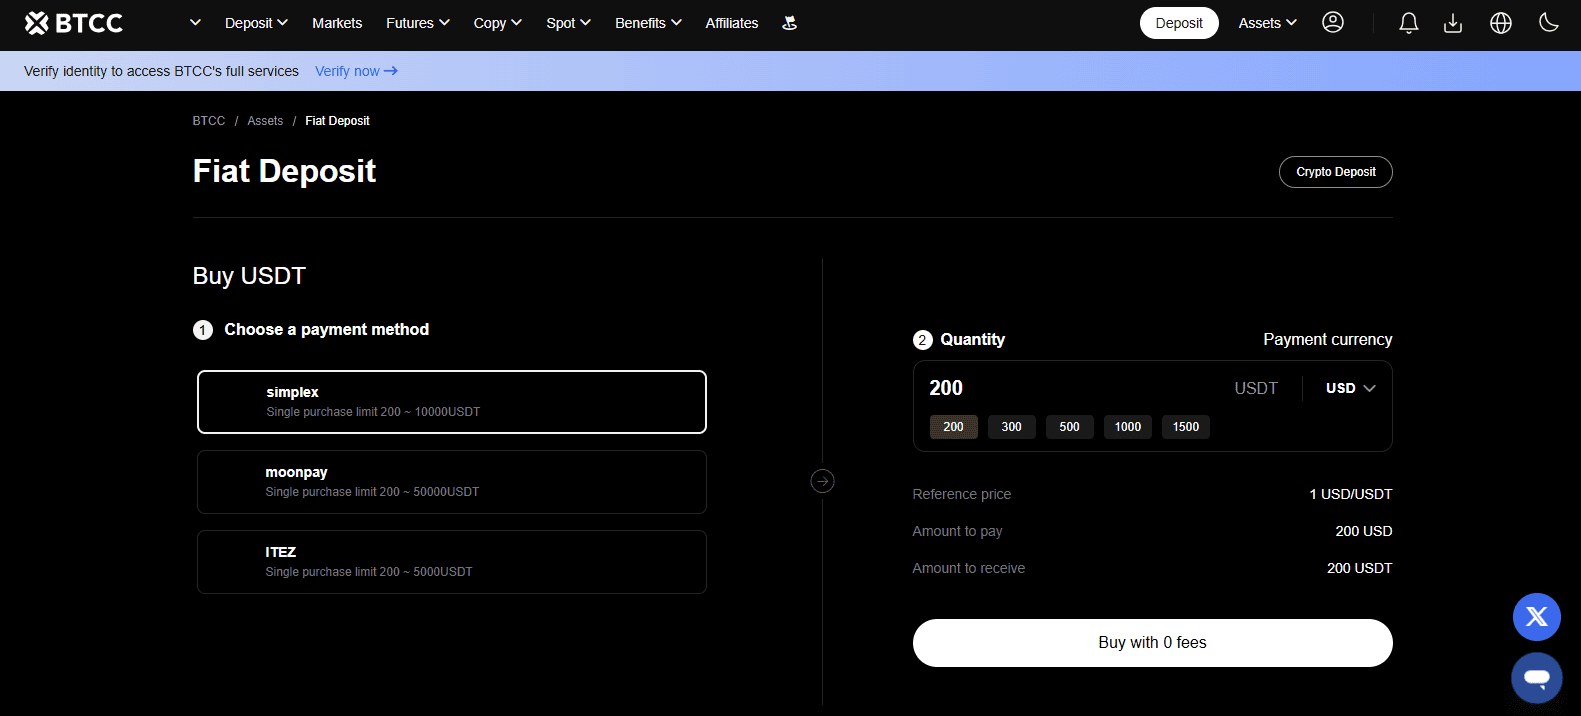Image resolution: width=1581 pixels, height=716 pixels.
Task: Go to Assets in the breadcrumb
Action: pyautogui.click(x=265, y=121)
